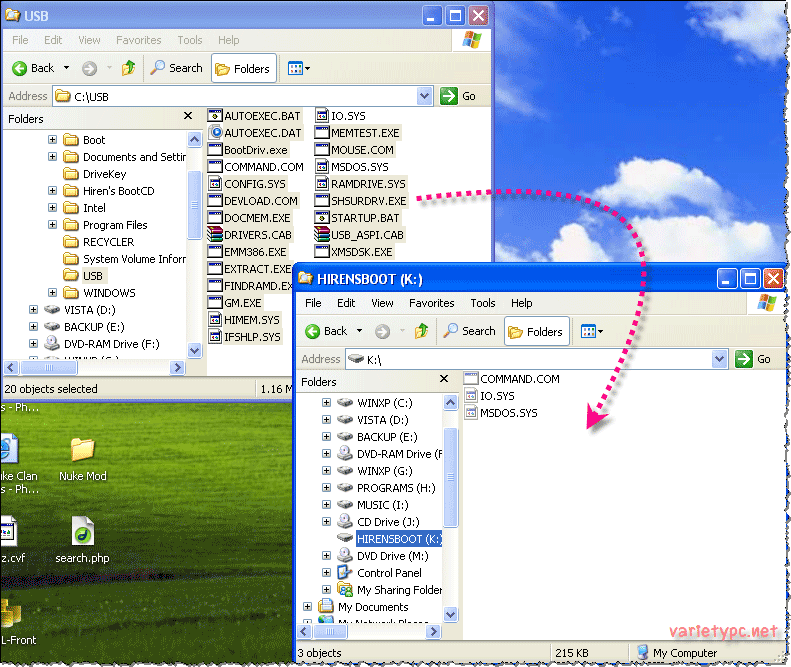The height and width of the screenshot is (667, 791).
Task: Select USB folder in tree
Action: [x=83, y=275]
